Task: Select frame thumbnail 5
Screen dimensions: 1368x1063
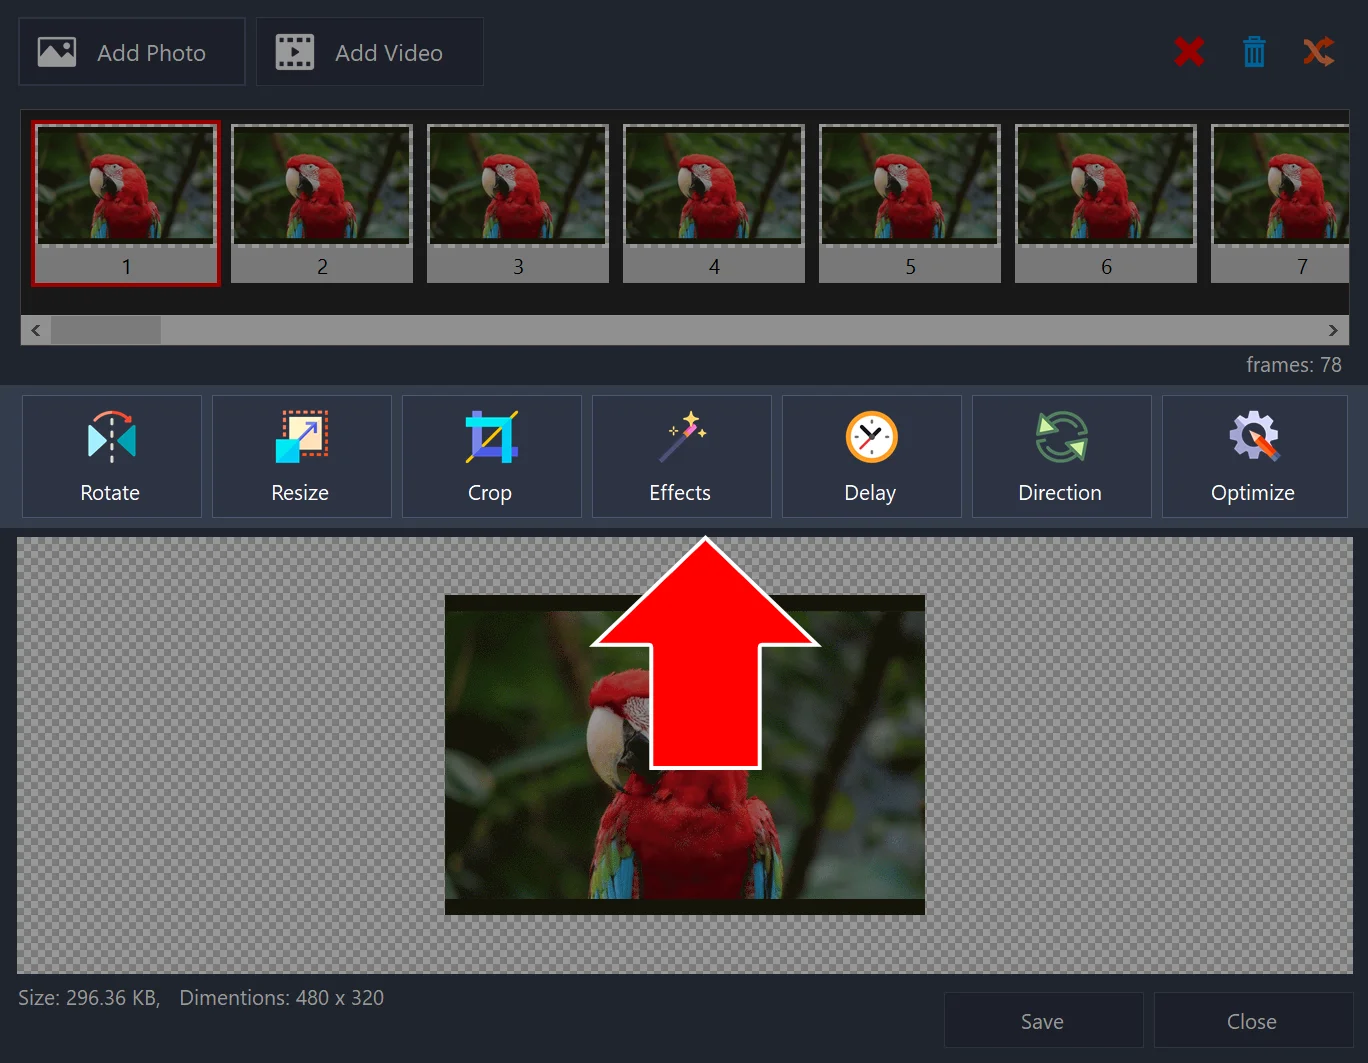Action: 910,204
